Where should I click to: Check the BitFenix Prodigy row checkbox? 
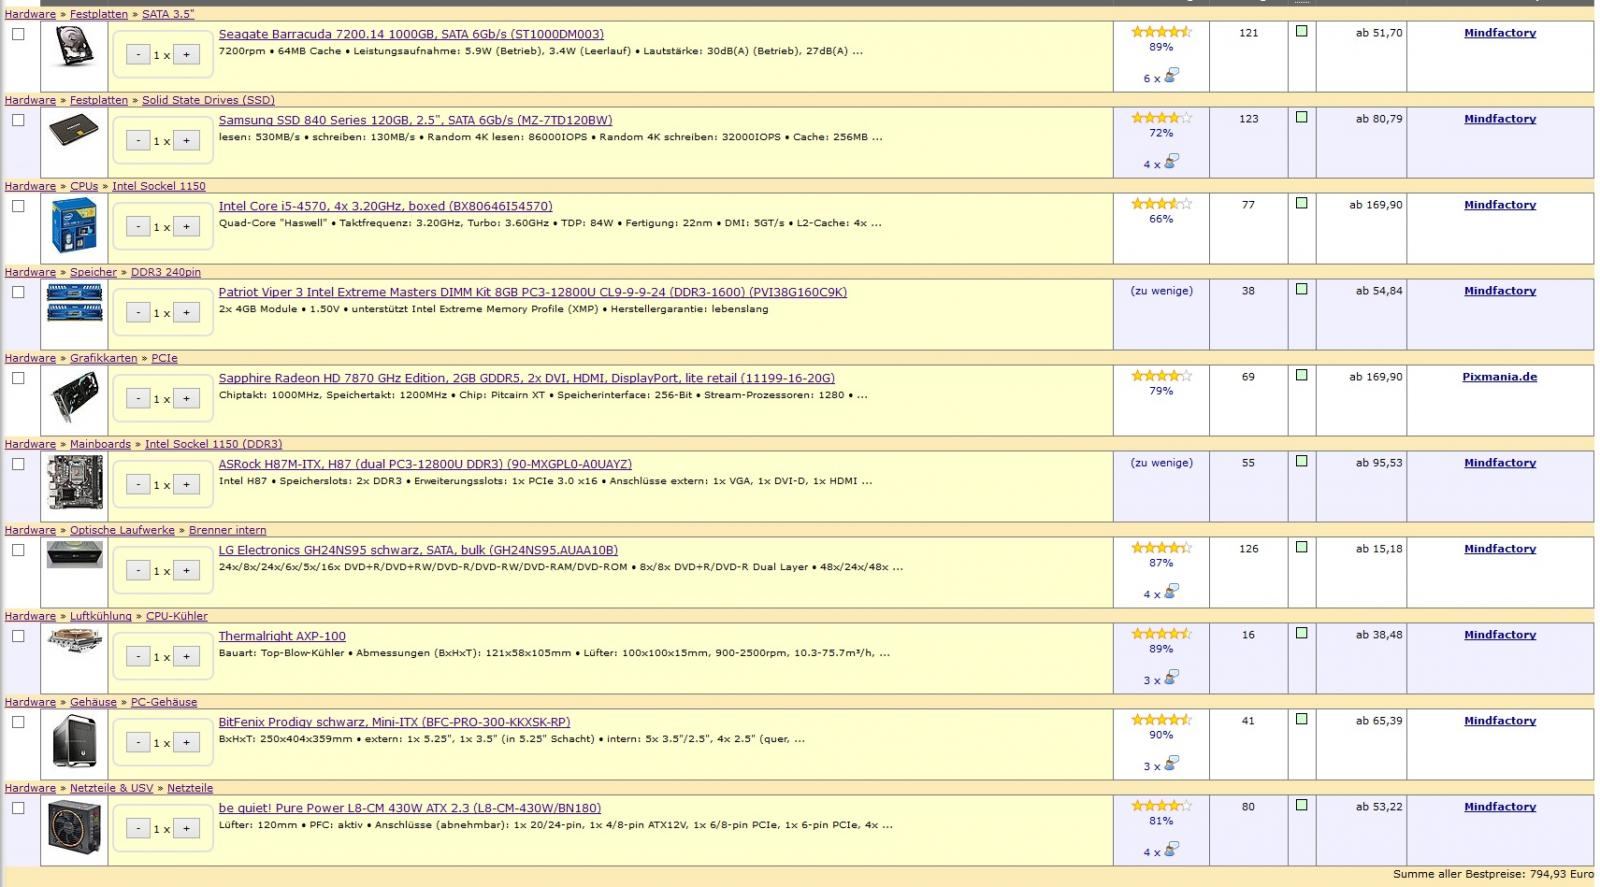18,722
